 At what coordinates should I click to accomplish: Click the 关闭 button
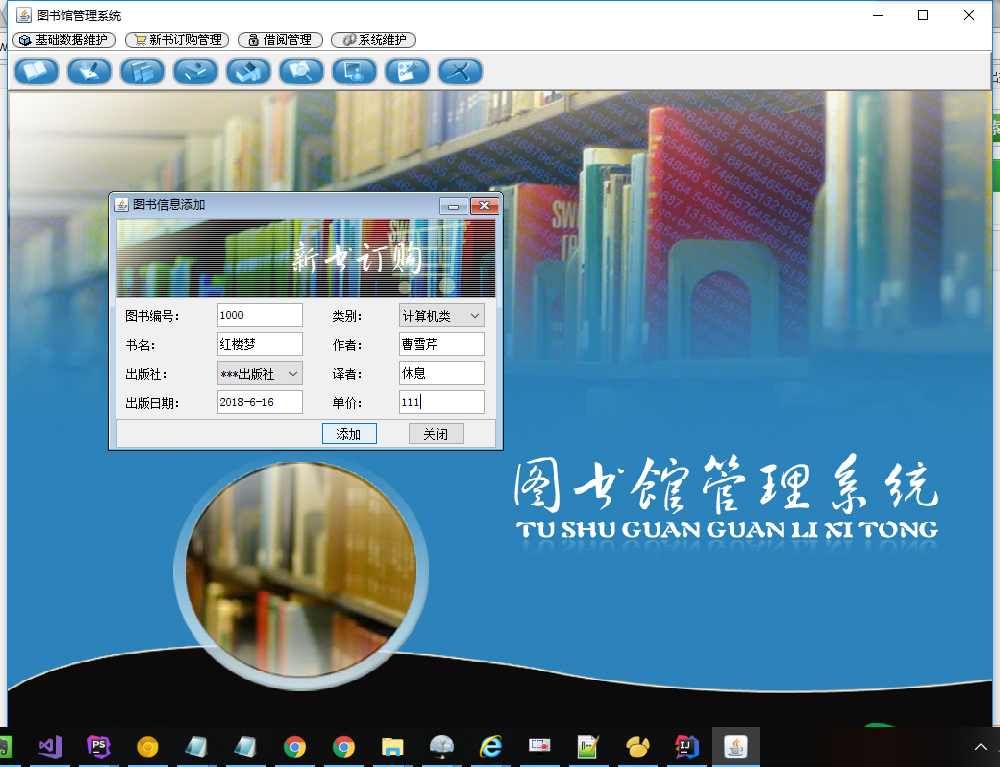[x=436, y=434]
